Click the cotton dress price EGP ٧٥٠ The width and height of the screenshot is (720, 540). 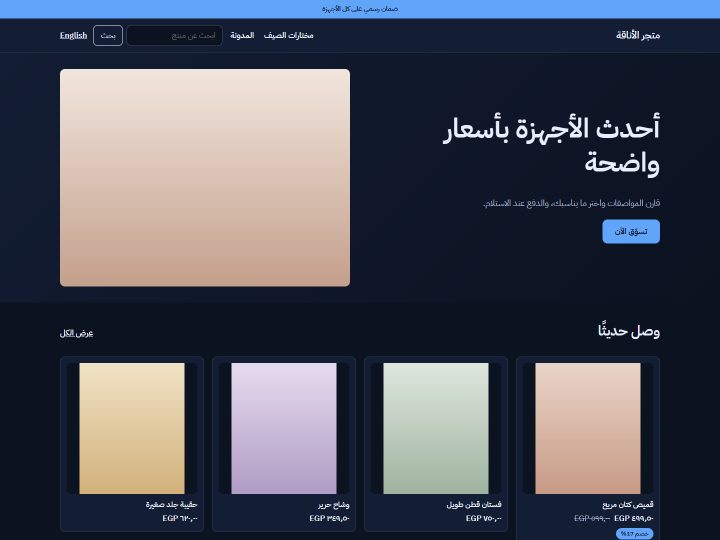[x=484, y=518]
